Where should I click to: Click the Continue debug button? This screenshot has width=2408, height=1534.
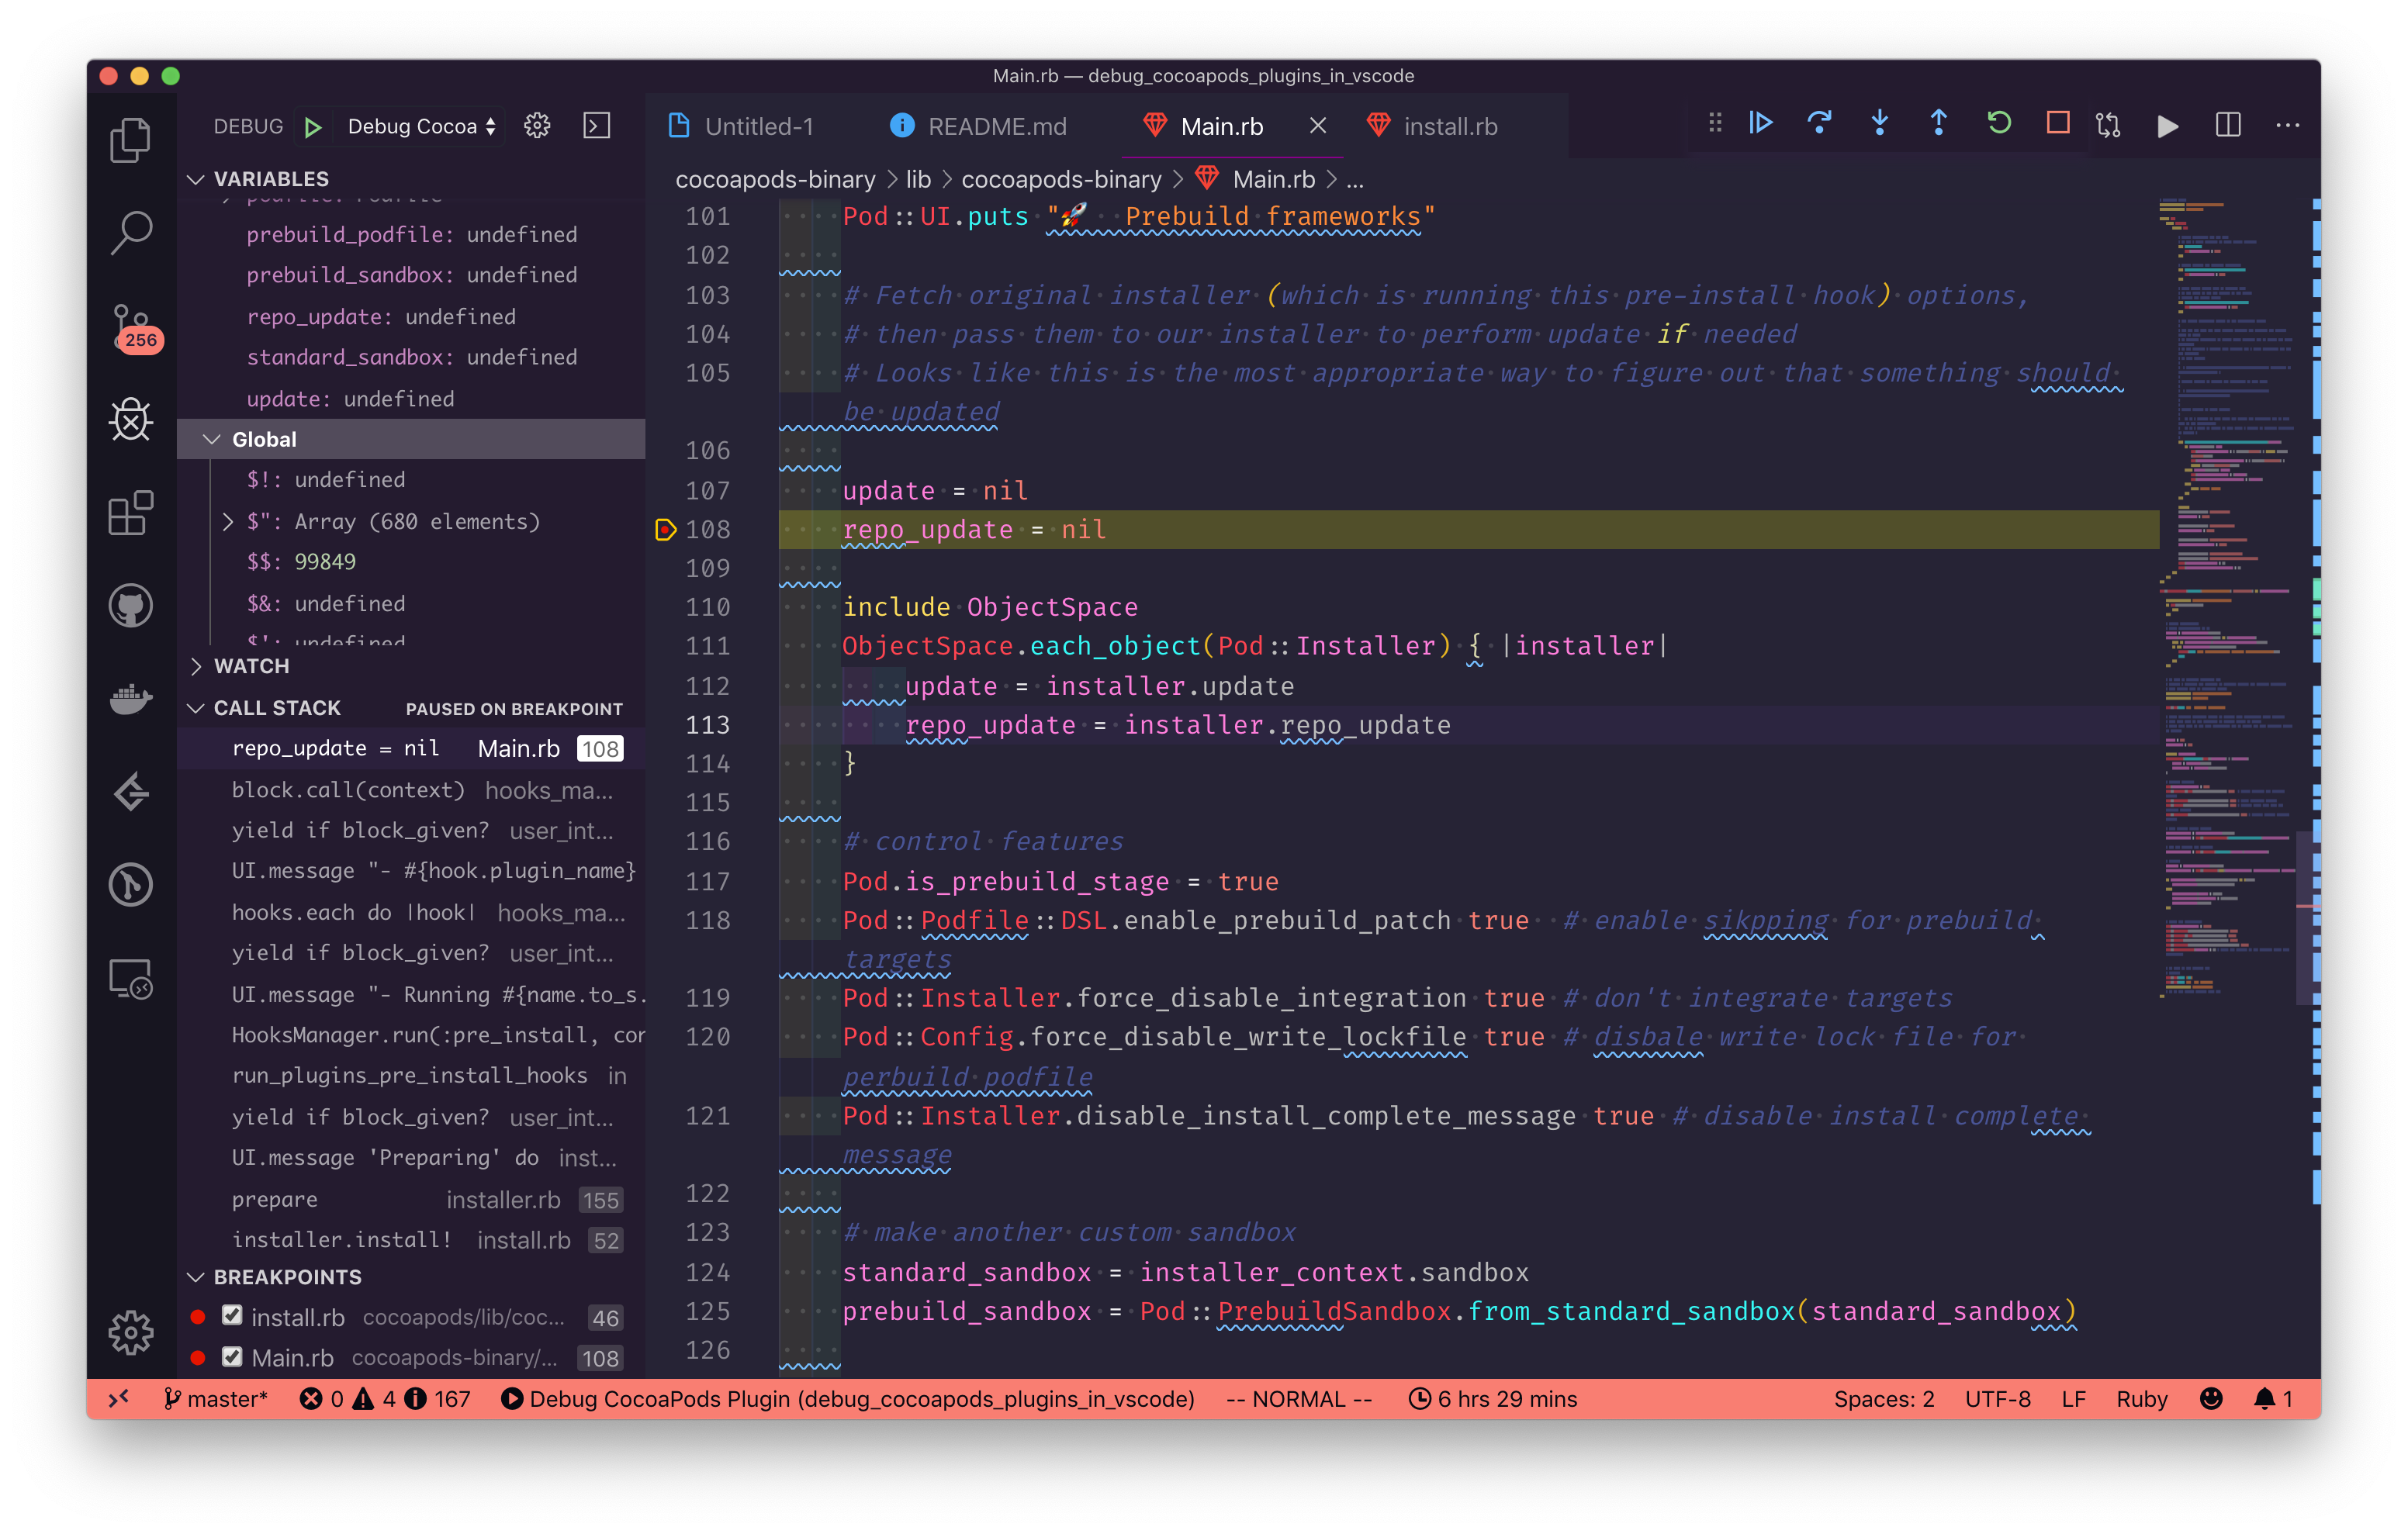(1760, 124)
